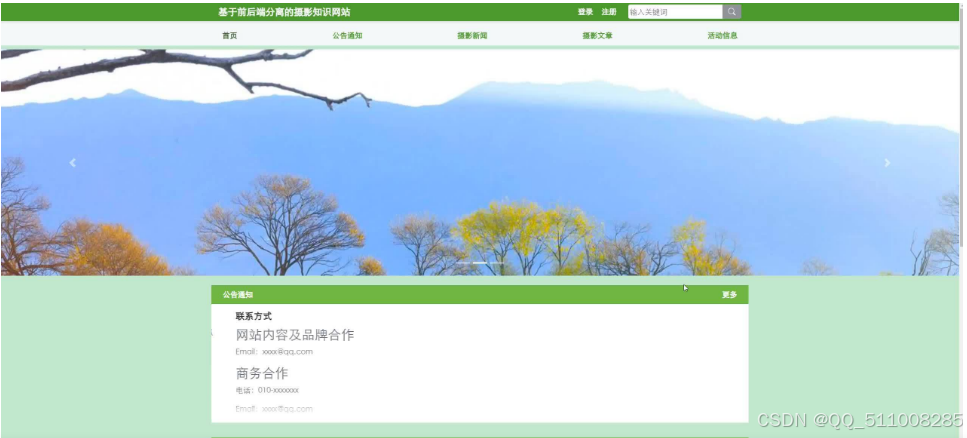Open the 注册 register link
Screen dimensions: 967x438
click(609, 12)
